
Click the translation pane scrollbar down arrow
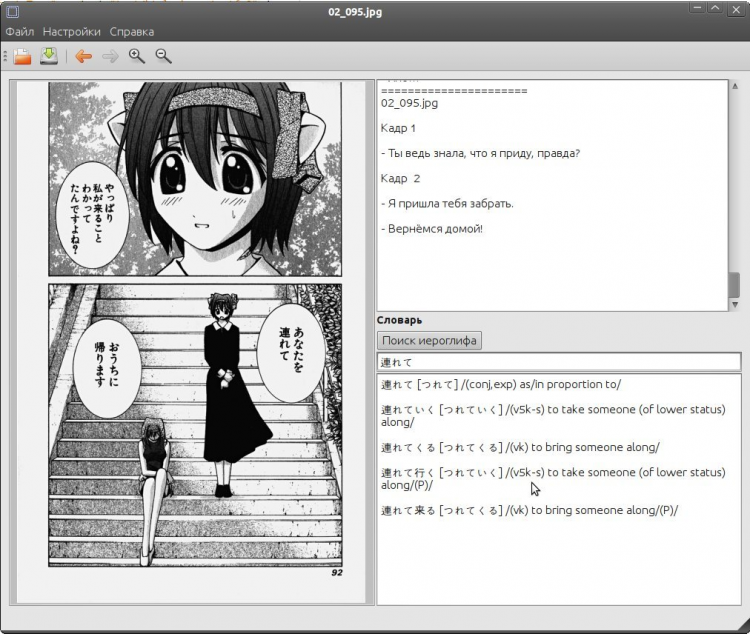pos(735,305)
